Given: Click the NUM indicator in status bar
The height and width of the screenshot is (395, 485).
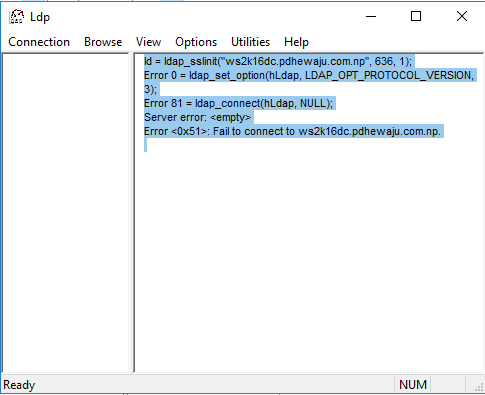Looking at the screenshot, I should coord(413,385).
